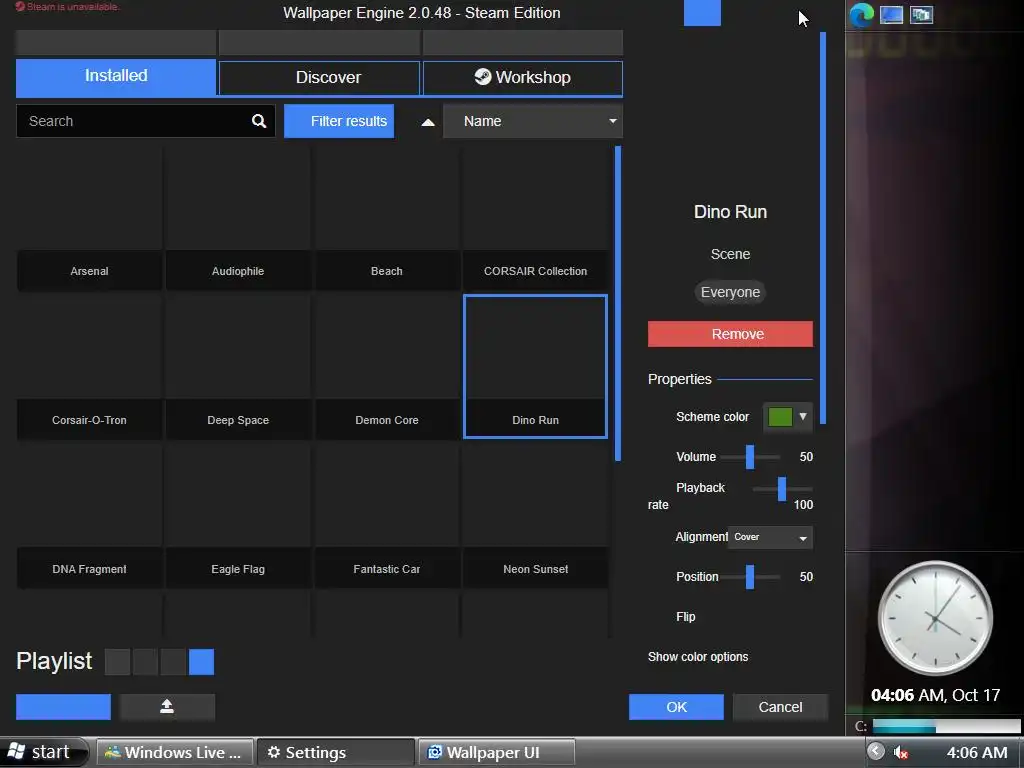Click the dual-window icon in the sidebar

click(921, 14)
